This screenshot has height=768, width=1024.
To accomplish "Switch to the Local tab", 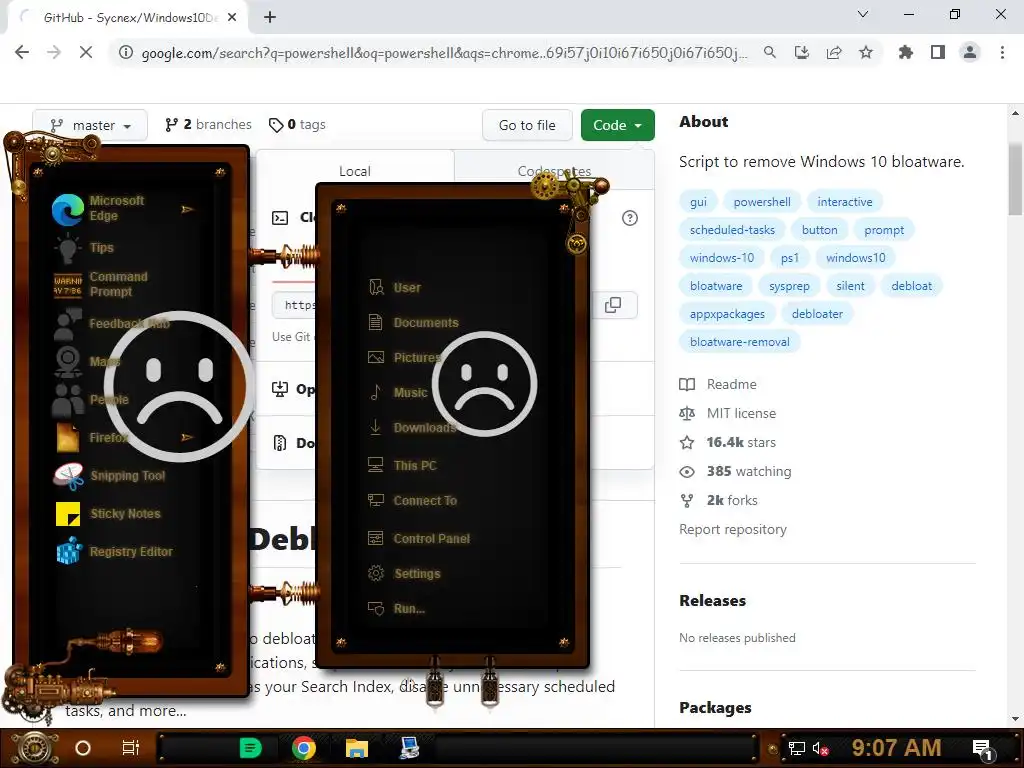I will [355, 170].
